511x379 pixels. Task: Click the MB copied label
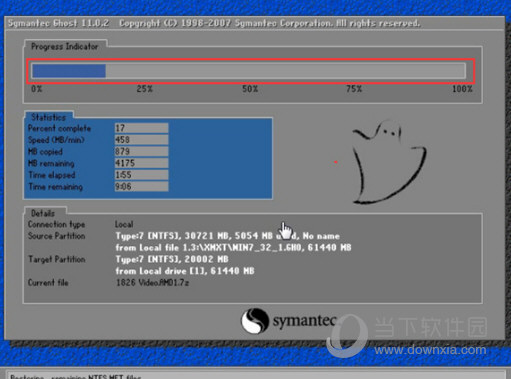click(45, 152)
